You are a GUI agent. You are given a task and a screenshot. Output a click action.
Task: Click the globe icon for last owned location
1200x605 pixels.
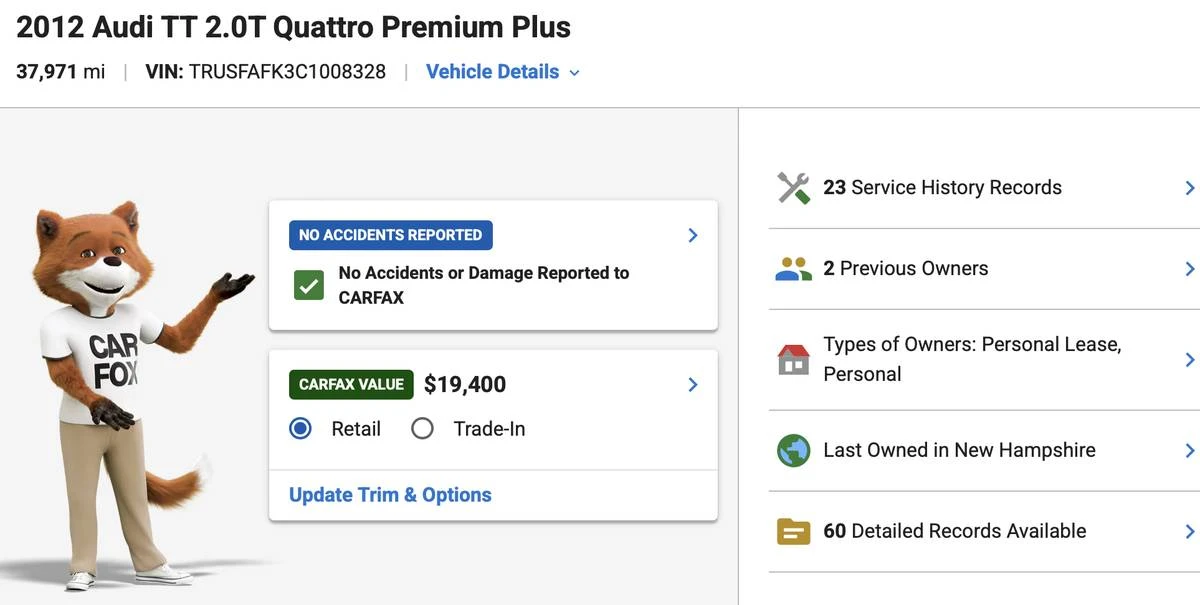click(793, 450)
